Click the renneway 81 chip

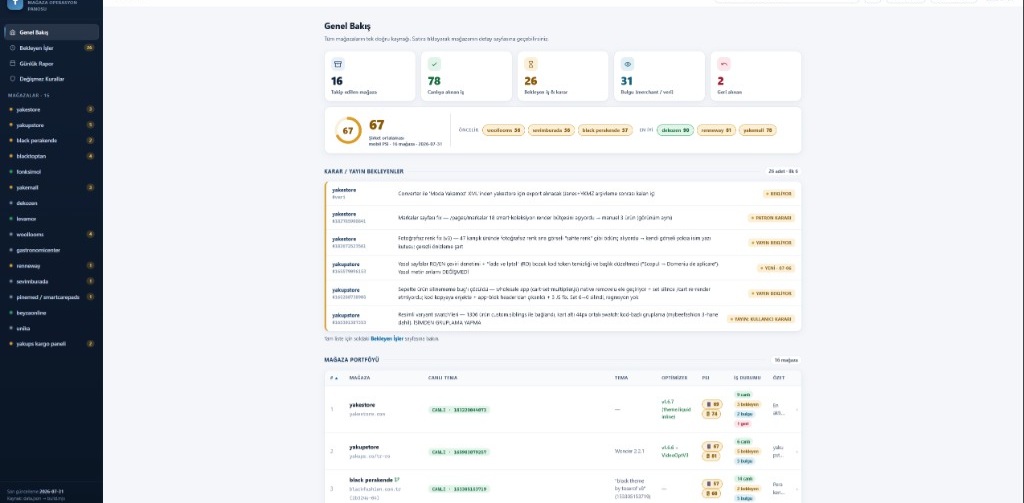click(x=716, y=130)
